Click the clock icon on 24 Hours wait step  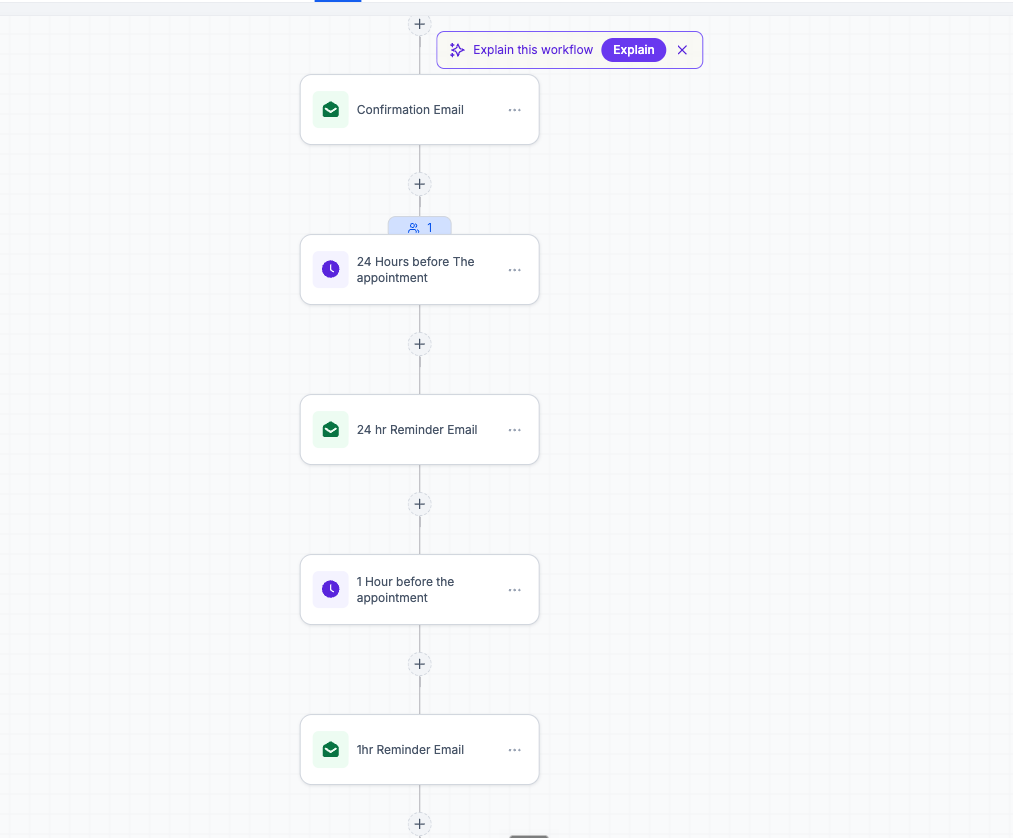pyautogui.click(x=330, y=269)
